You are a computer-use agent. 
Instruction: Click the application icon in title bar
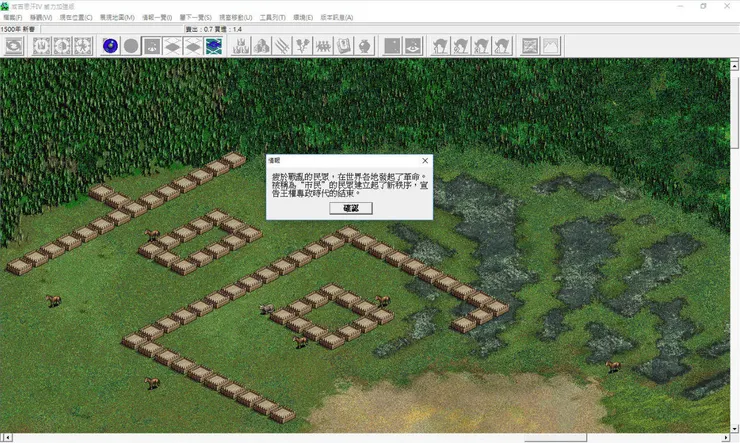[x=5, y=6]
